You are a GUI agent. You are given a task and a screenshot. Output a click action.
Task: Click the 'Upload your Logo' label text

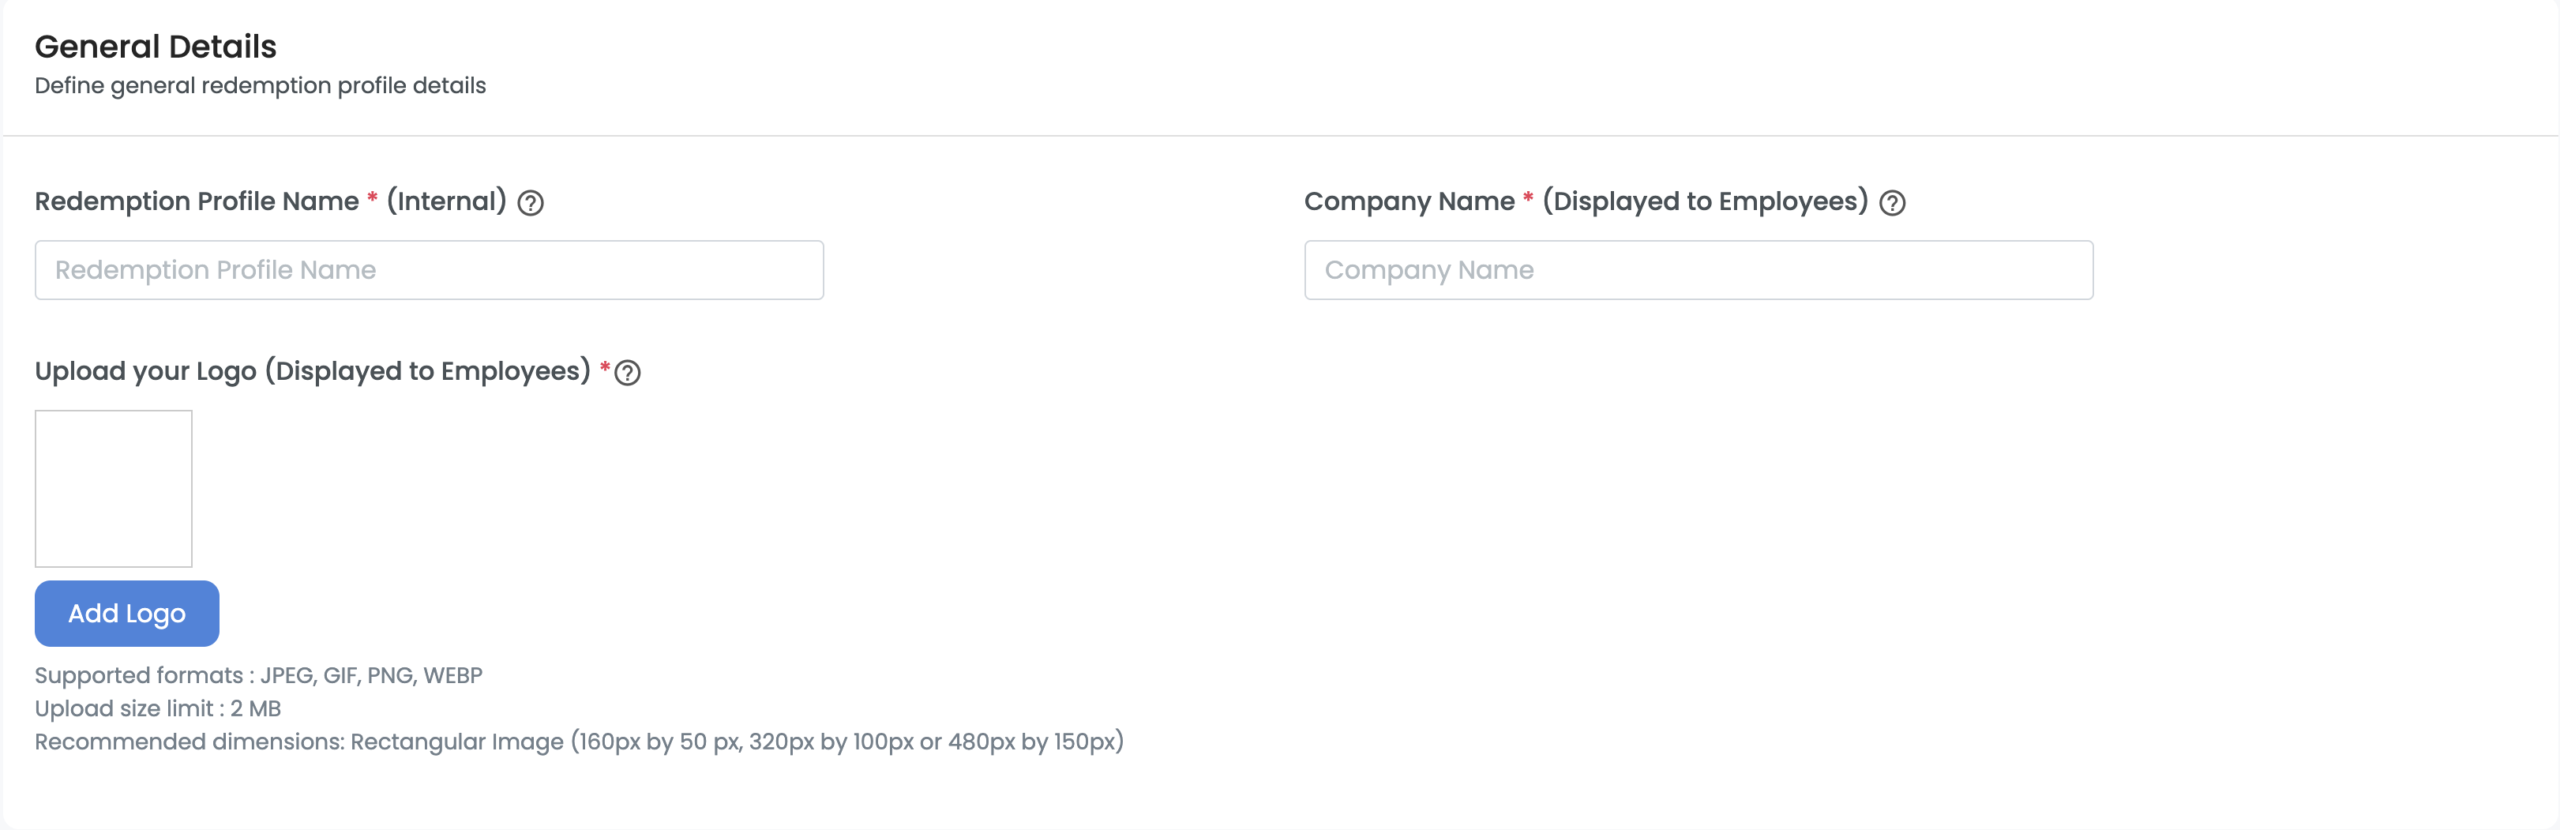pyautogui.click(x=146, y=371)
